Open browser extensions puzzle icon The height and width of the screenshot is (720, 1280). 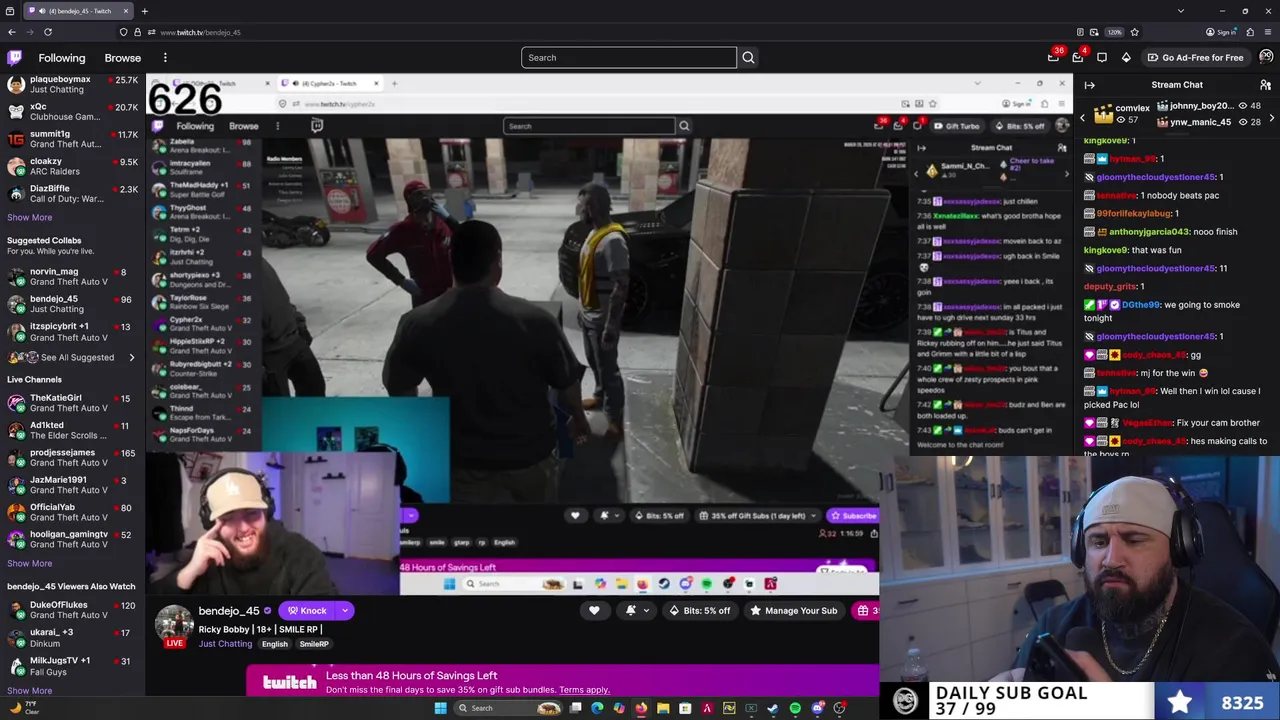coord(1250,32)
